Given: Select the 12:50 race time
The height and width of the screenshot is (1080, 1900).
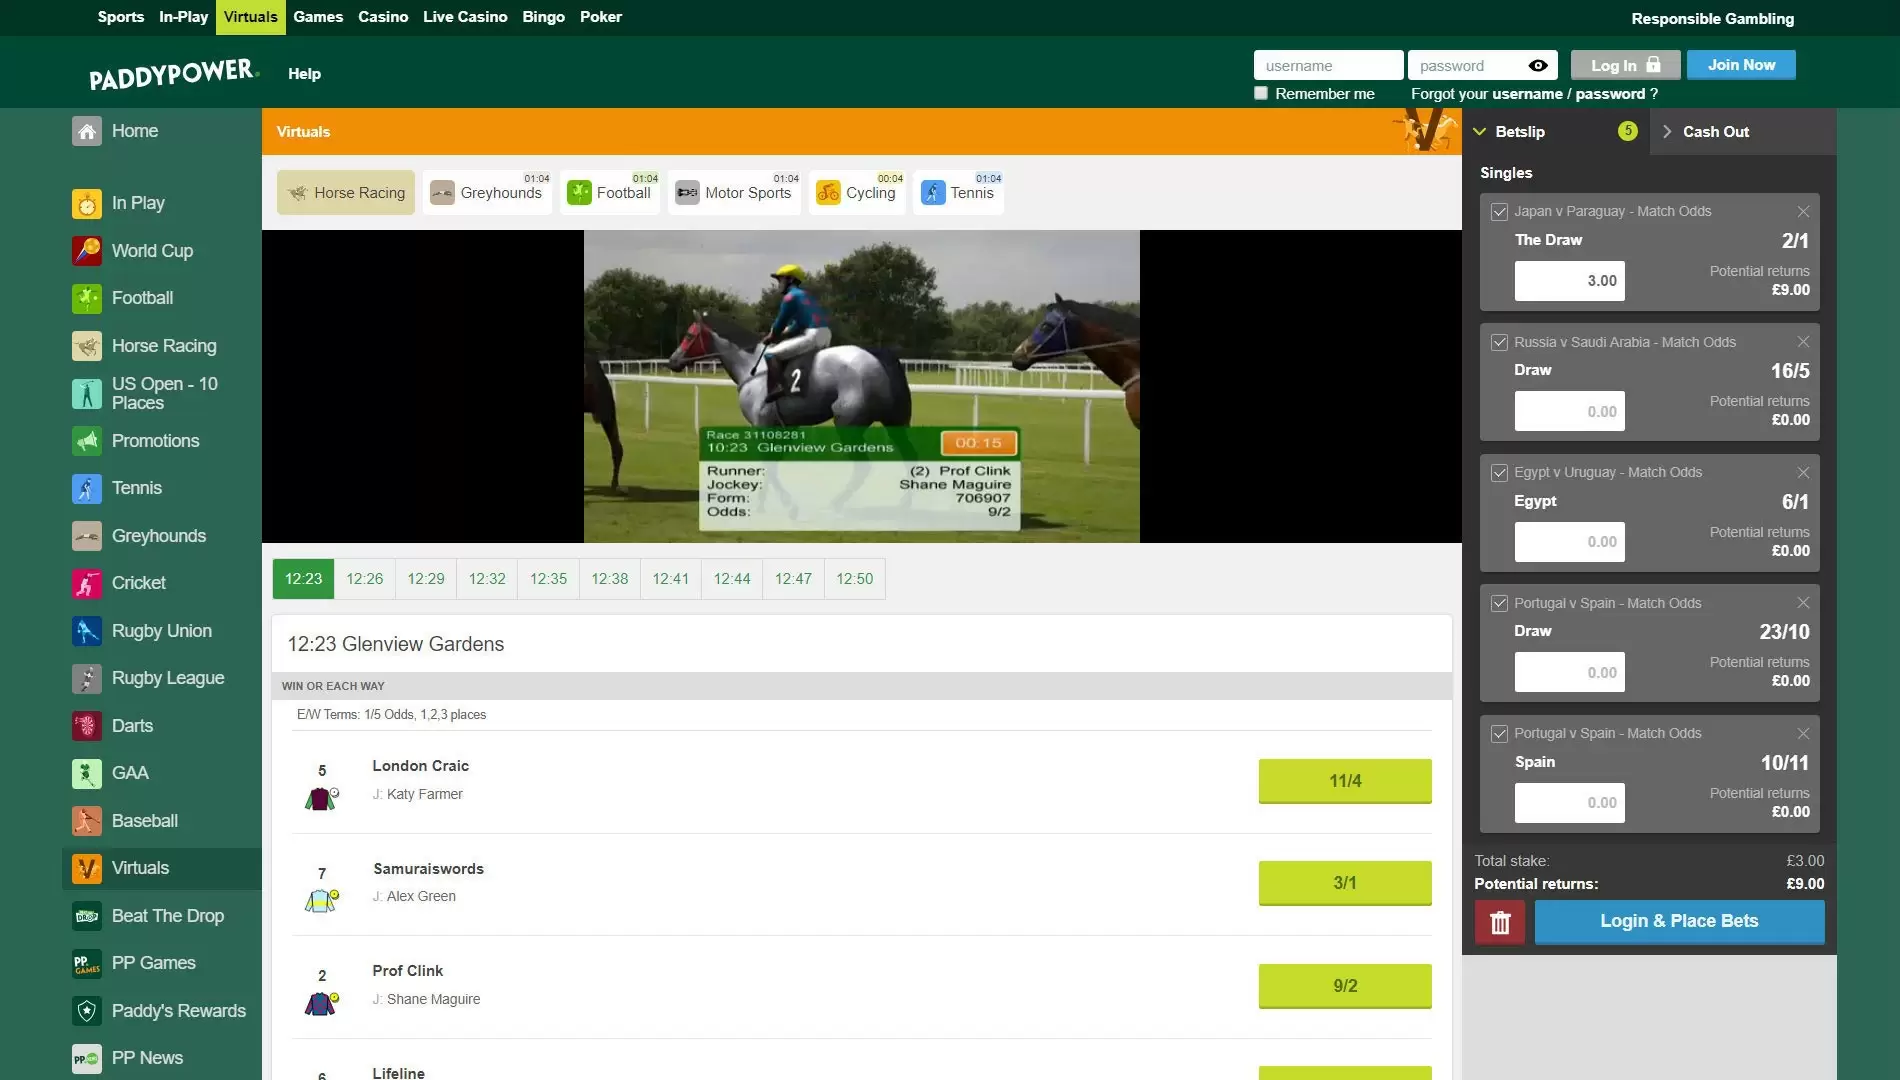Looking at the screenshot, I should pos(855,579).
